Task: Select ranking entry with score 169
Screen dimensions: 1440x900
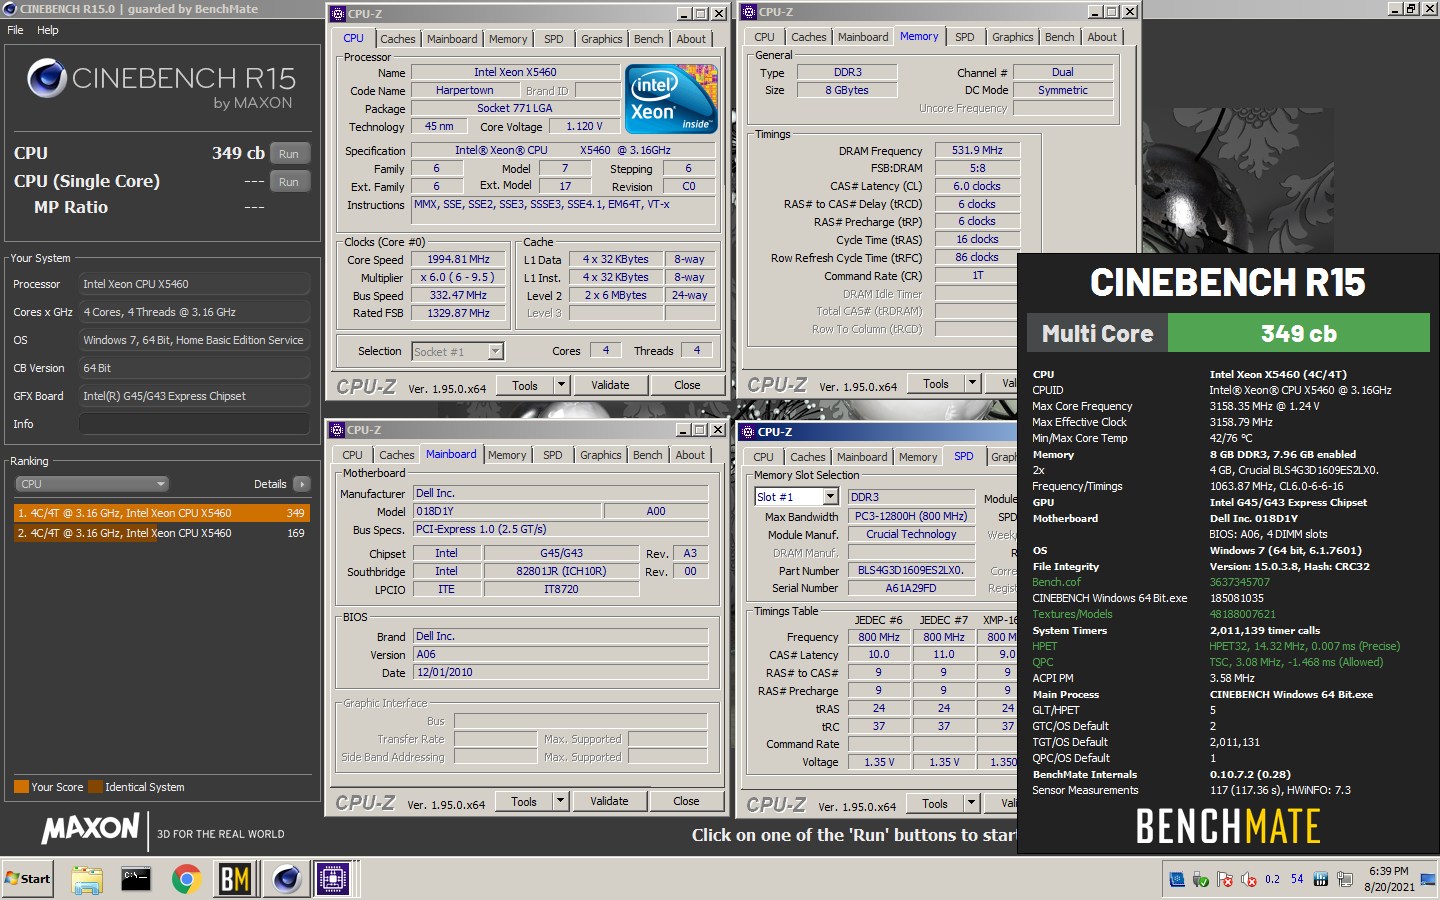Action: point(161,533)
